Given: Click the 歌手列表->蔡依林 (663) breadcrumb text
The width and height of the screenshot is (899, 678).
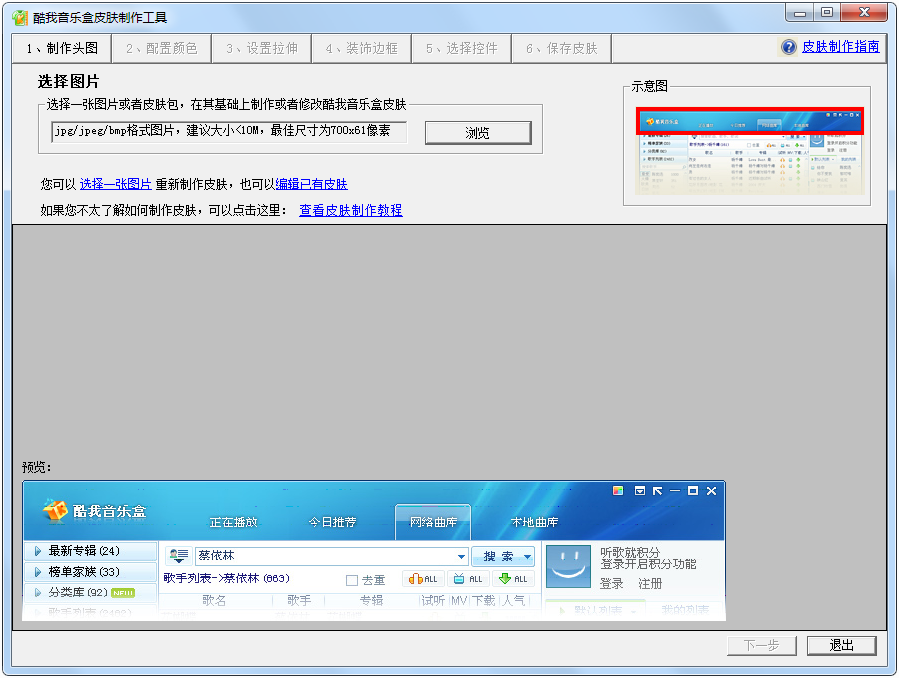Looking at the screenshot, I should (226, 578).
